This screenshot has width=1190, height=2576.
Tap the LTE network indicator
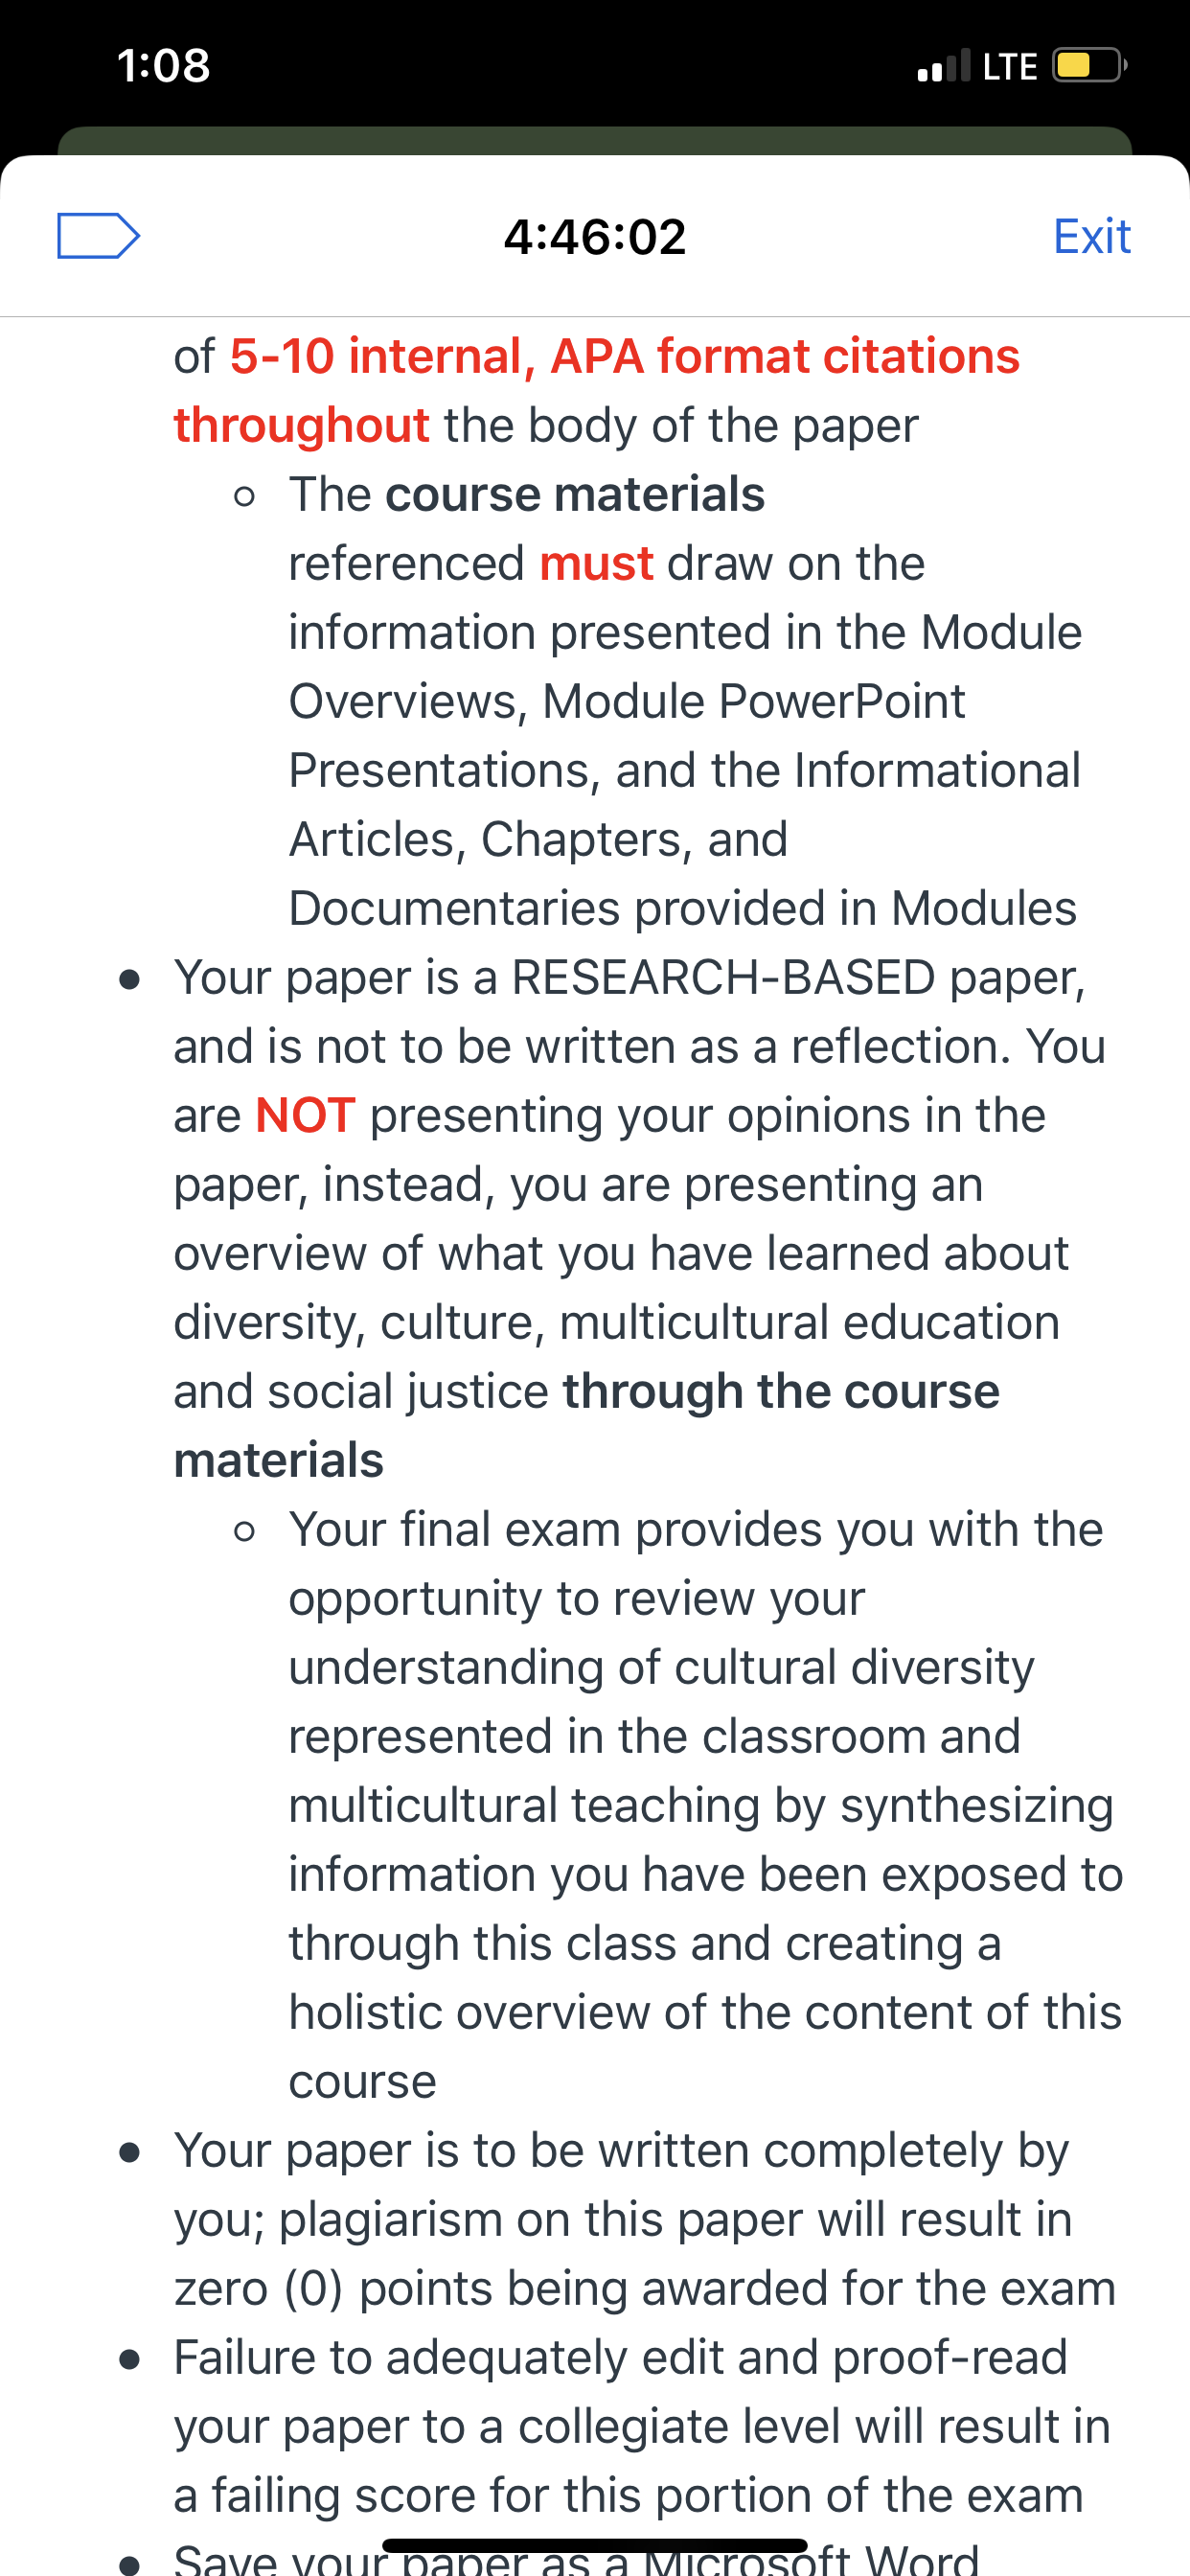pyautogui.click(x=1009, y=66)
